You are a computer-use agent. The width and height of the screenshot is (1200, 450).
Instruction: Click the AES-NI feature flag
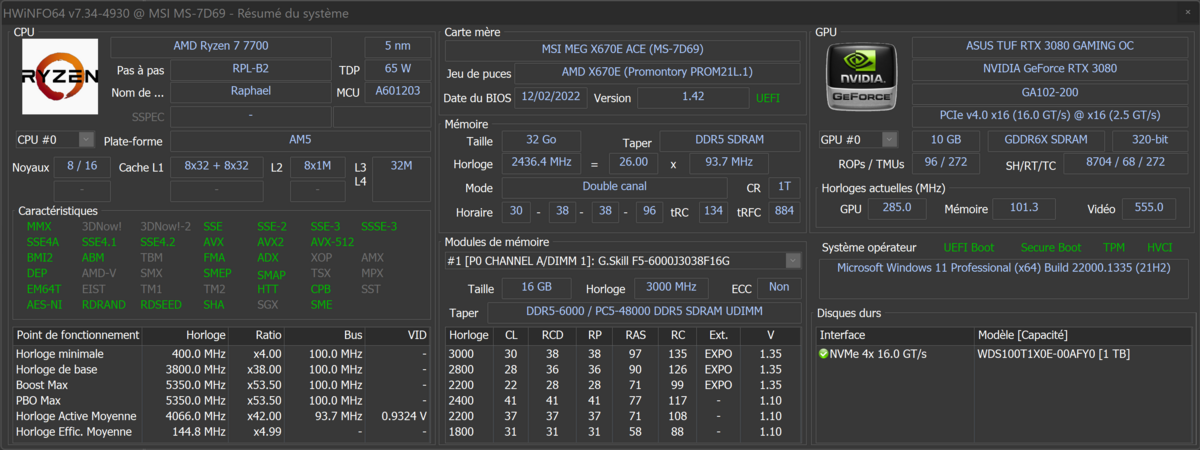tap(44, 305)
